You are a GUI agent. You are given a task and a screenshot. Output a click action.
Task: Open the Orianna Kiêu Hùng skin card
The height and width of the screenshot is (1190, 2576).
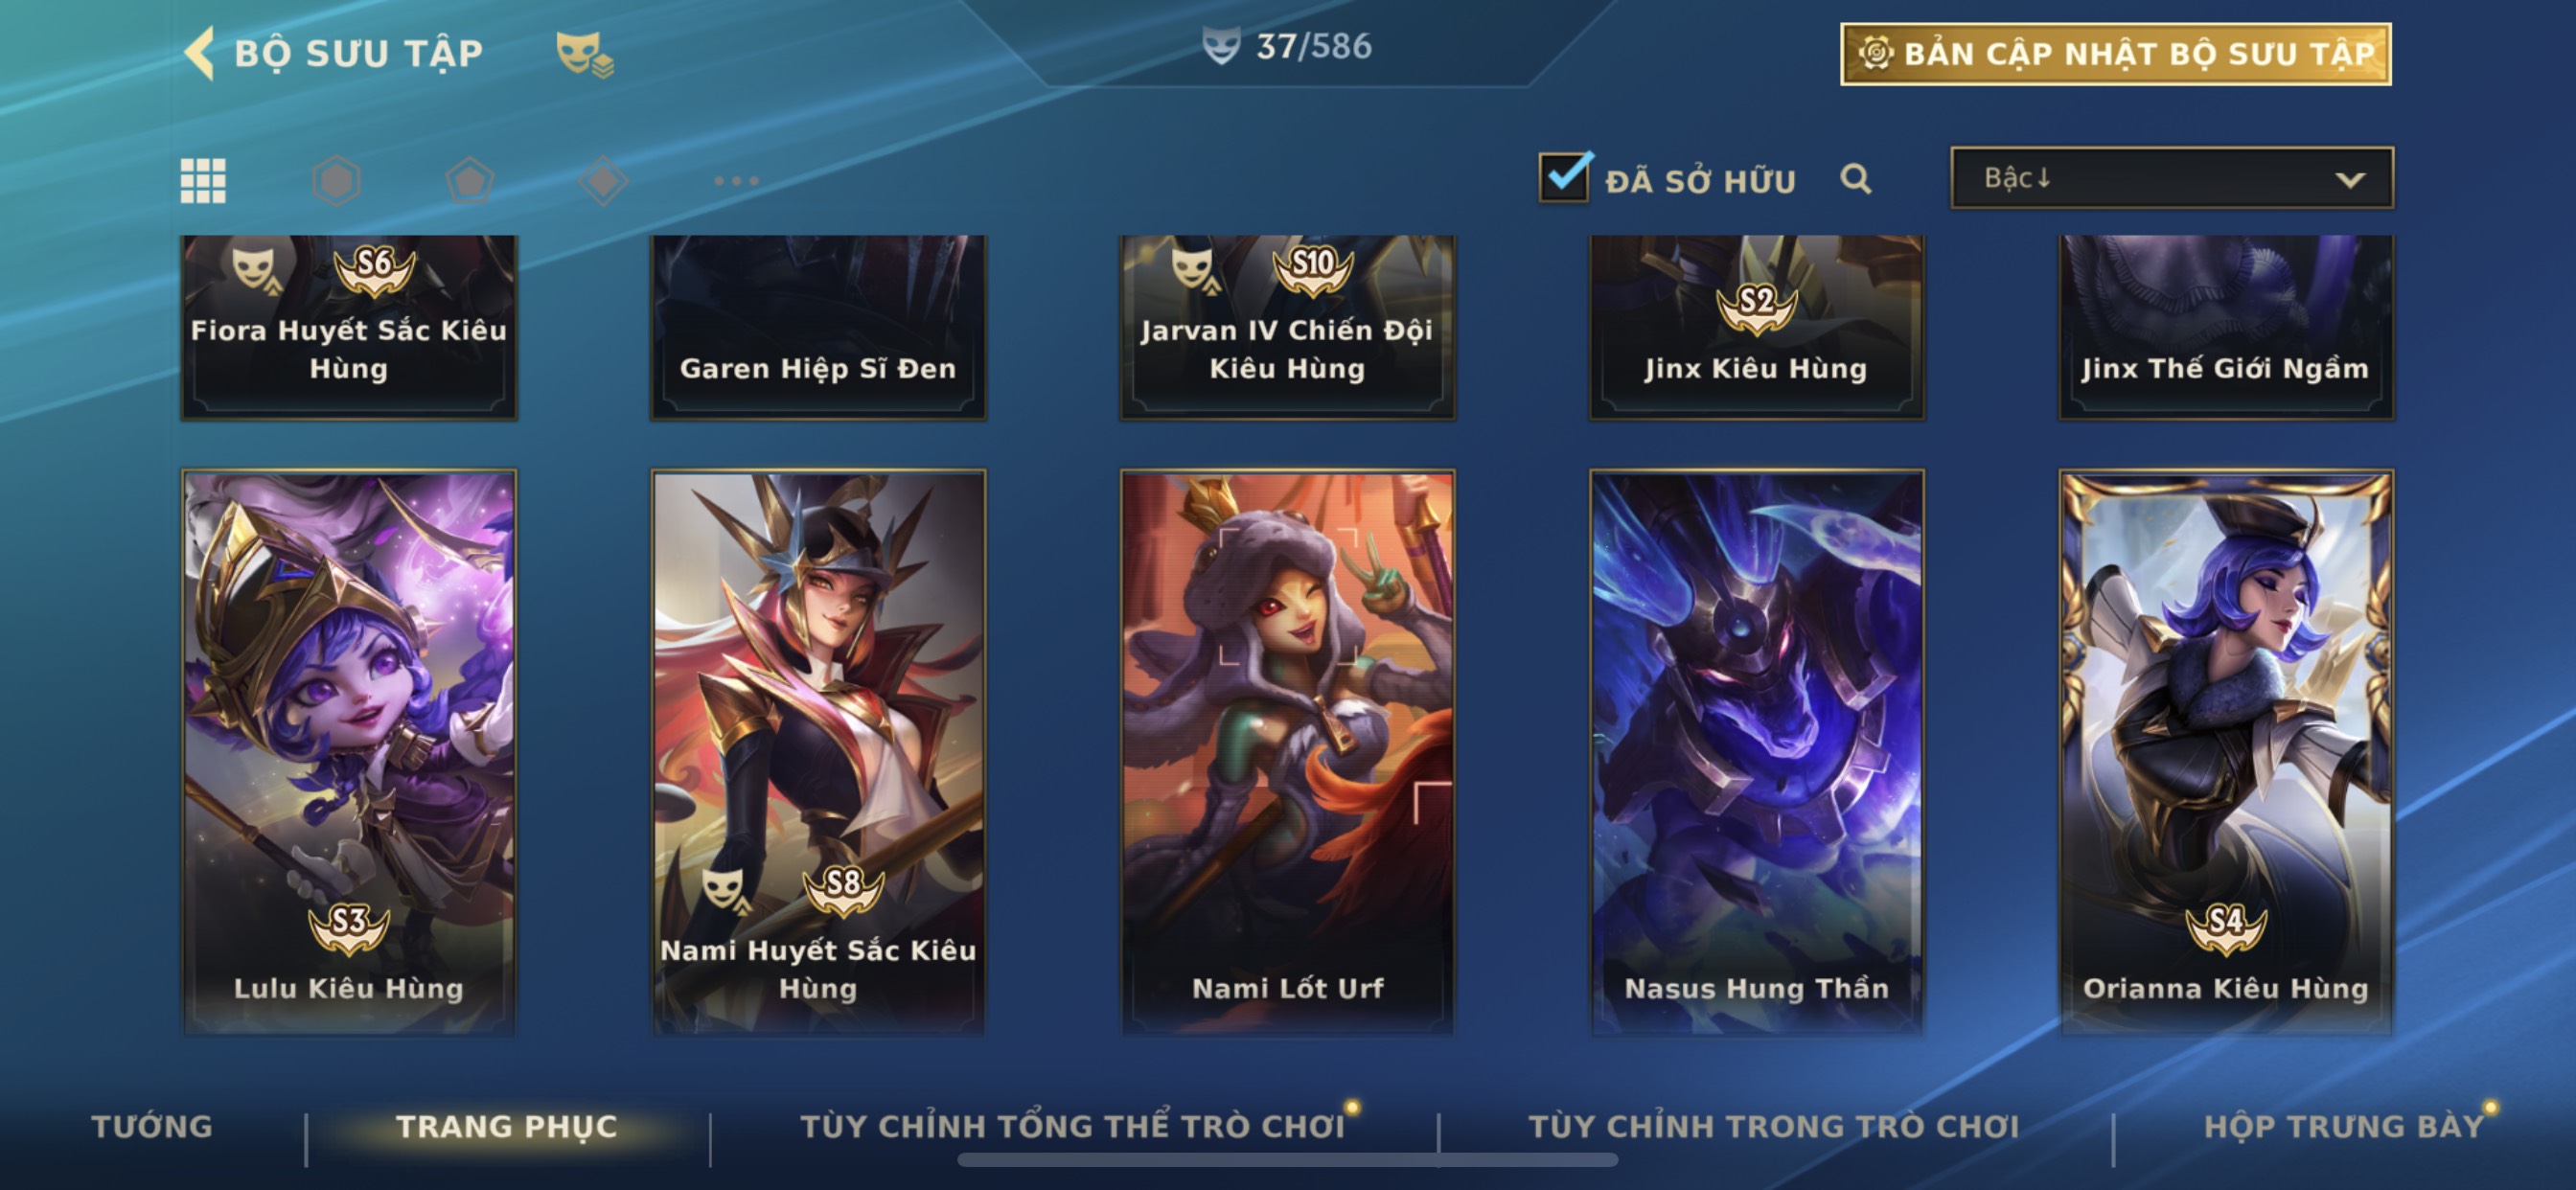pos(2226,752)
